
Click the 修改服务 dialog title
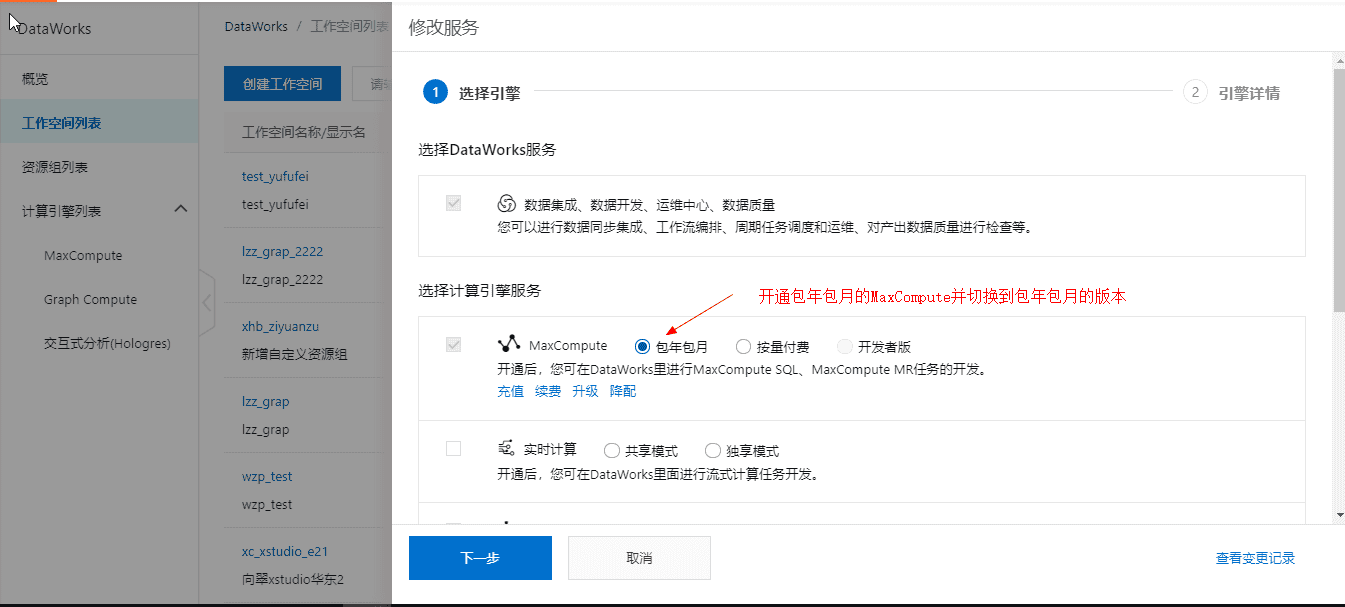point(444,27)
